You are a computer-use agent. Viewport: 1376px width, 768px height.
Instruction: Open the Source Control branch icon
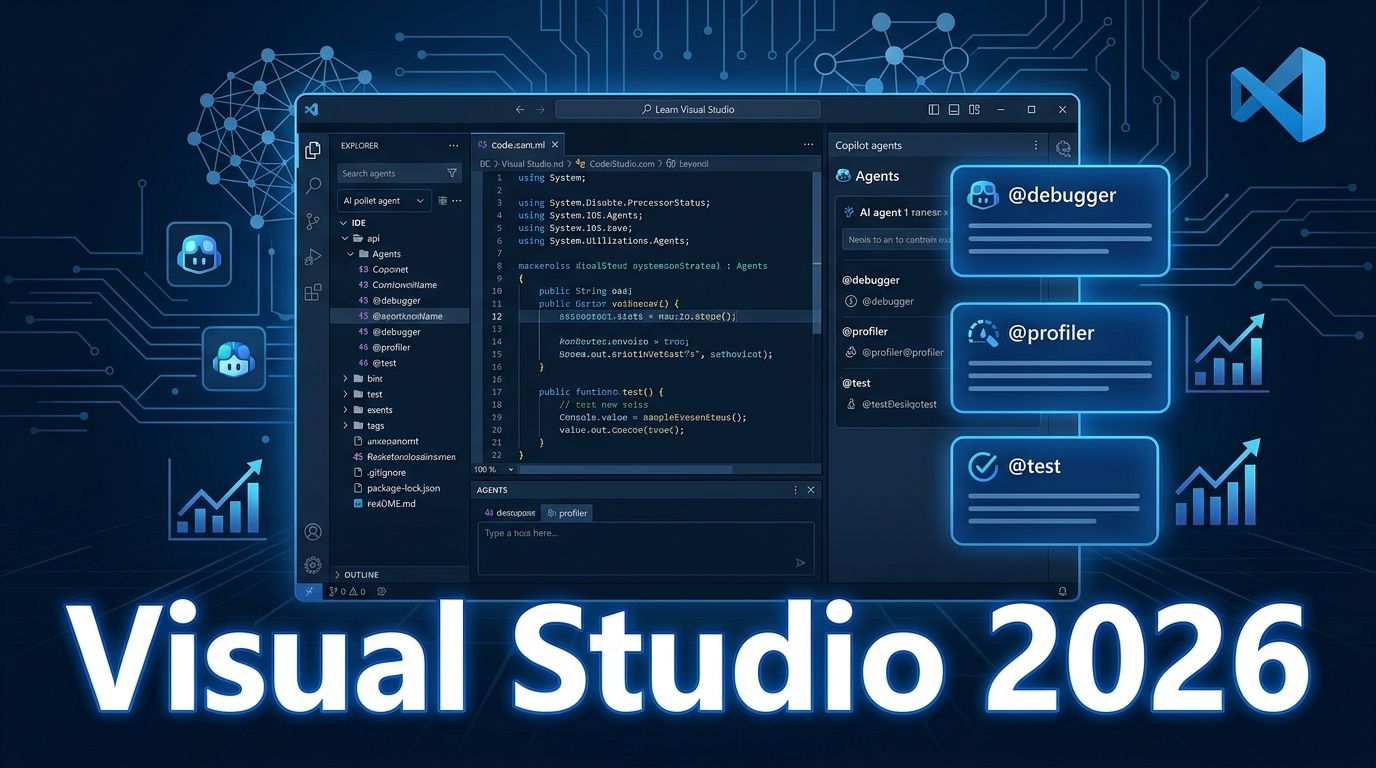313,222
